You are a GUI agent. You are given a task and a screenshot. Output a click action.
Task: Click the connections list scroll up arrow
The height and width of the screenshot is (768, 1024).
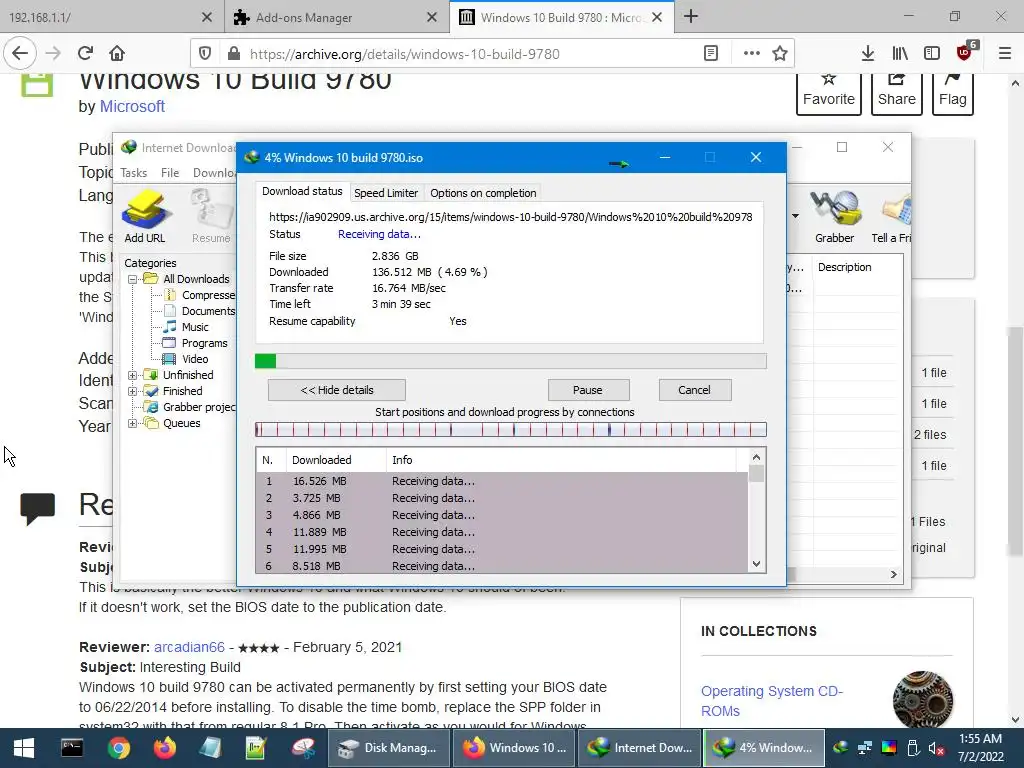756,458
